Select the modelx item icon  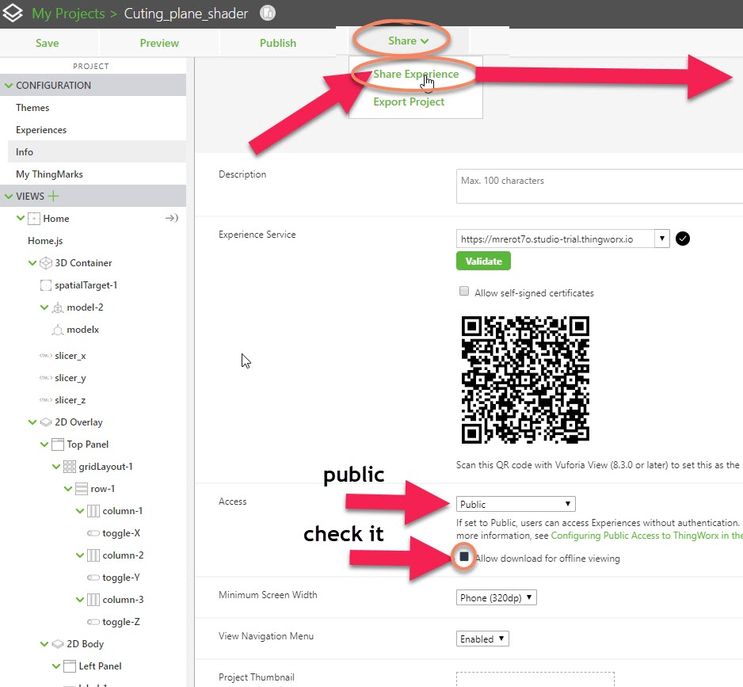coord(57,330)
